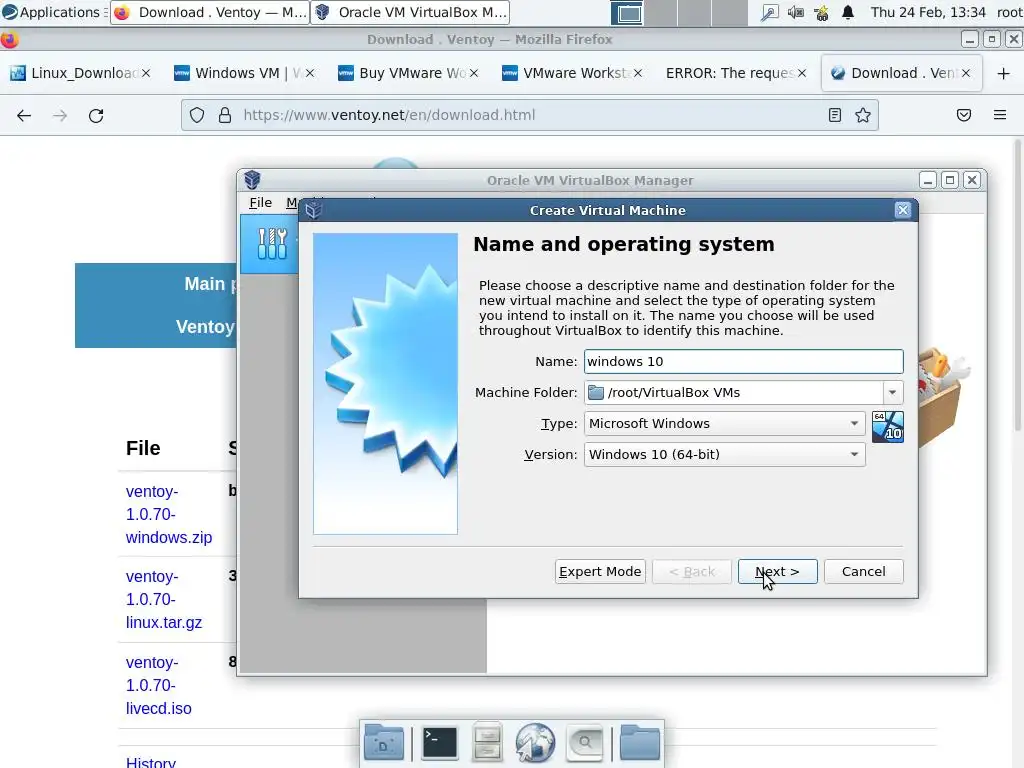Open ventoy-1.0.70-linux.tar.gz link
Image resolution: width=1024 pixels, height=768 pixels.
coord(163,600)
